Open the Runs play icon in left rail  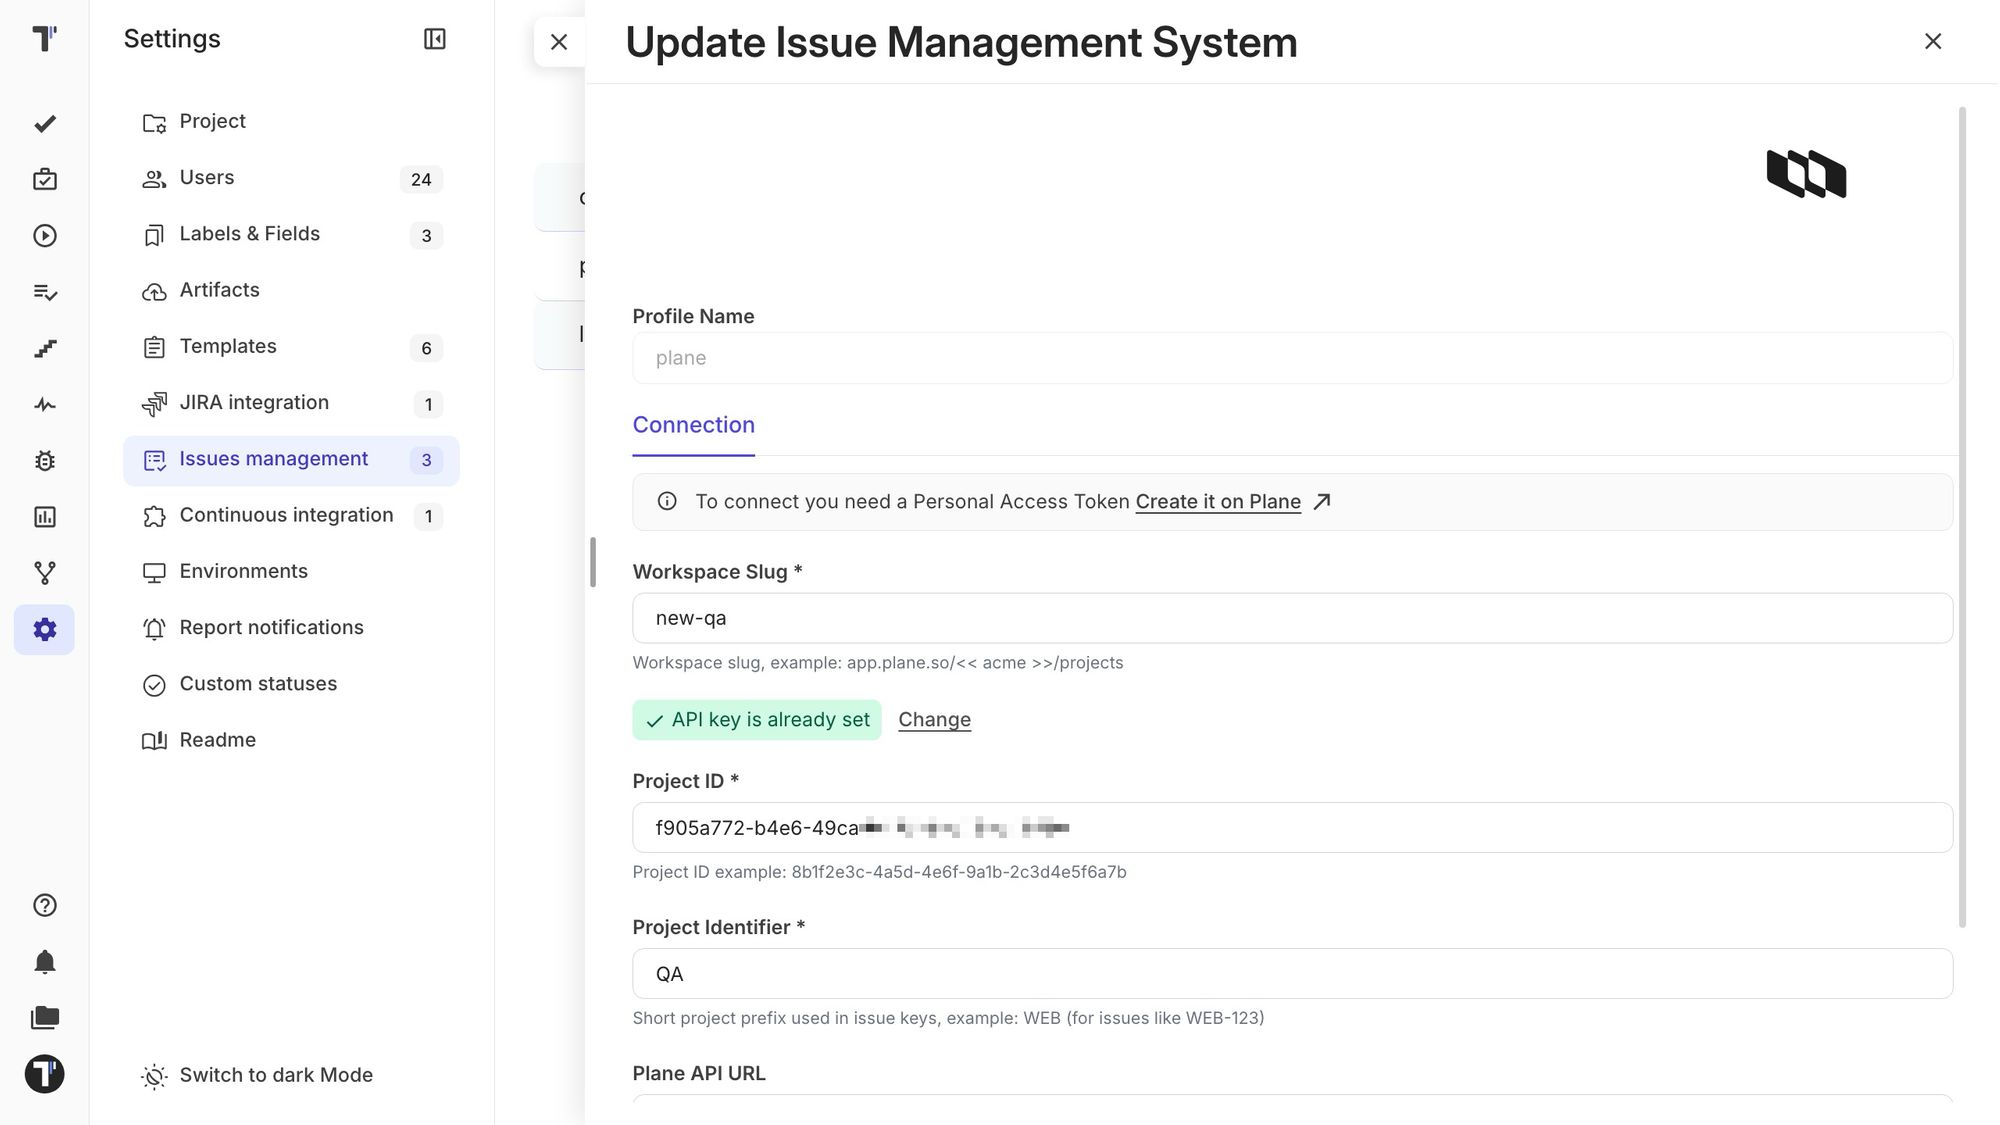point(44,236)
